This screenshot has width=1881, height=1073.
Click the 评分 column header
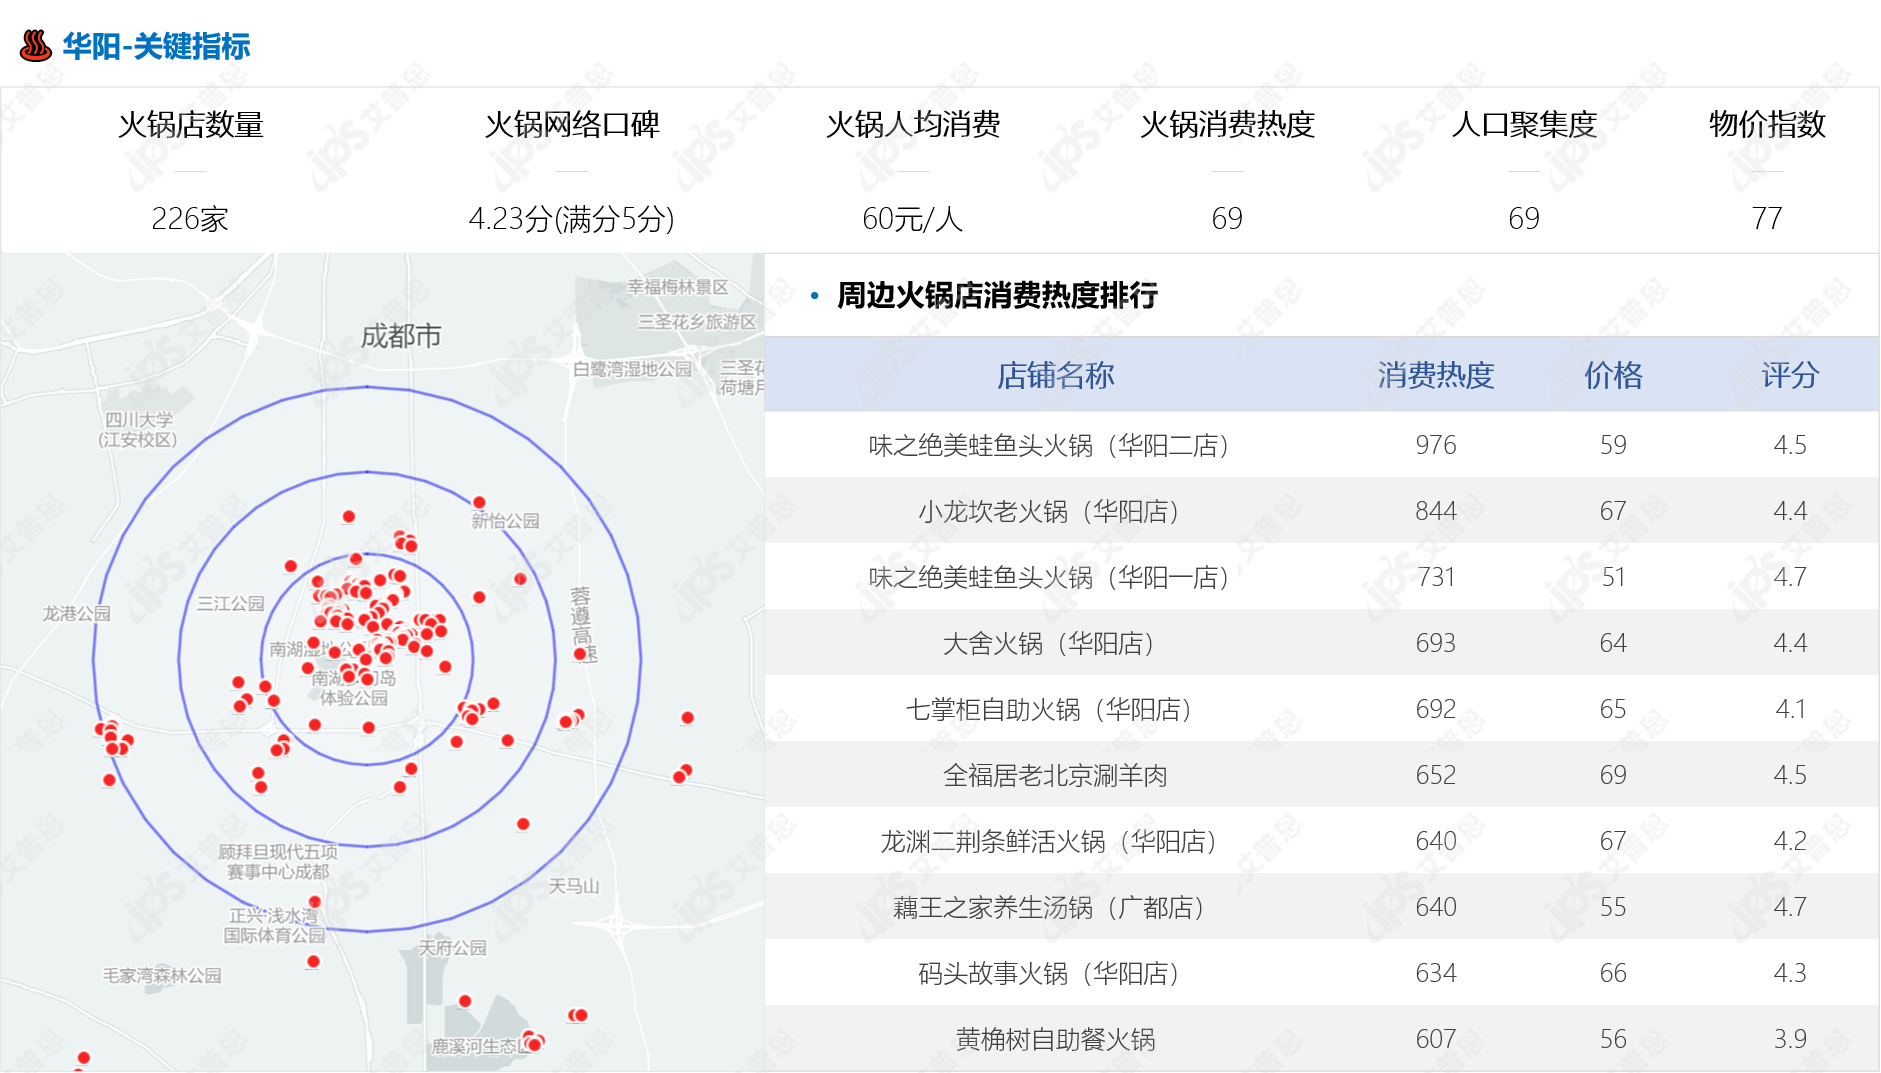[x=1790, y=375]
